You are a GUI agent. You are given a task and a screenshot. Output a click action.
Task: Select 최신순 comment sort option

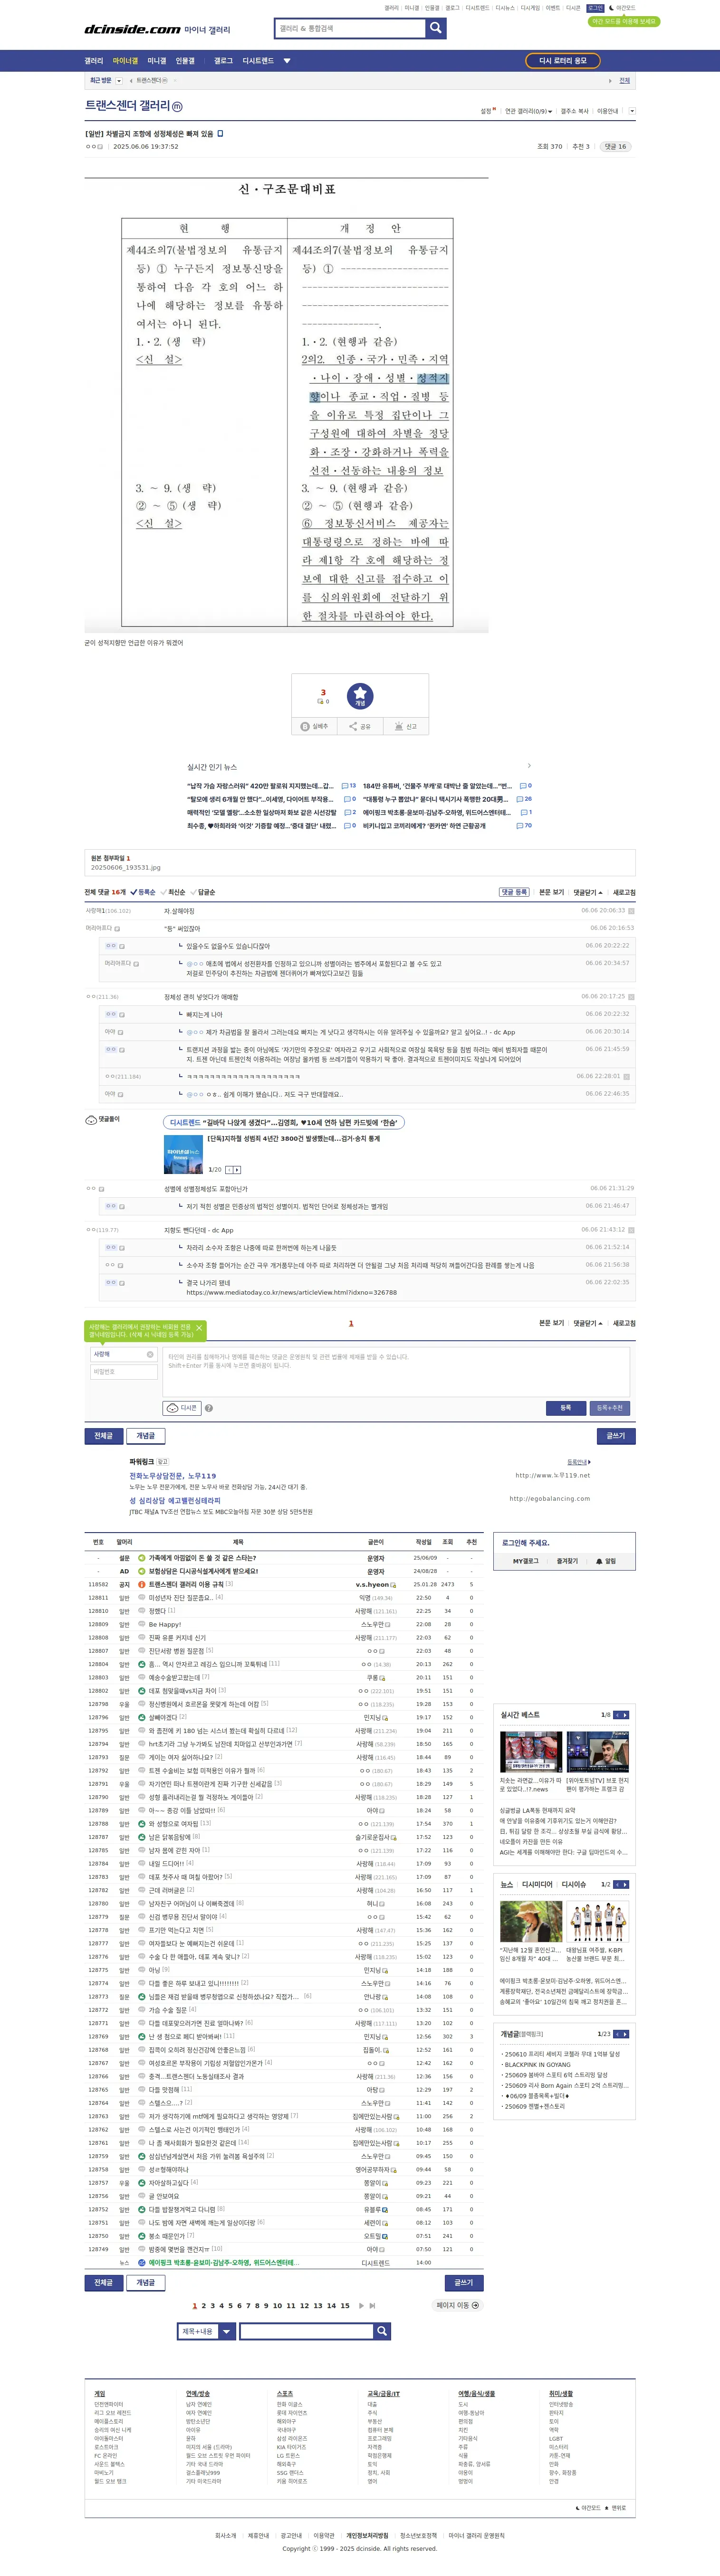[x=173, y=892]
